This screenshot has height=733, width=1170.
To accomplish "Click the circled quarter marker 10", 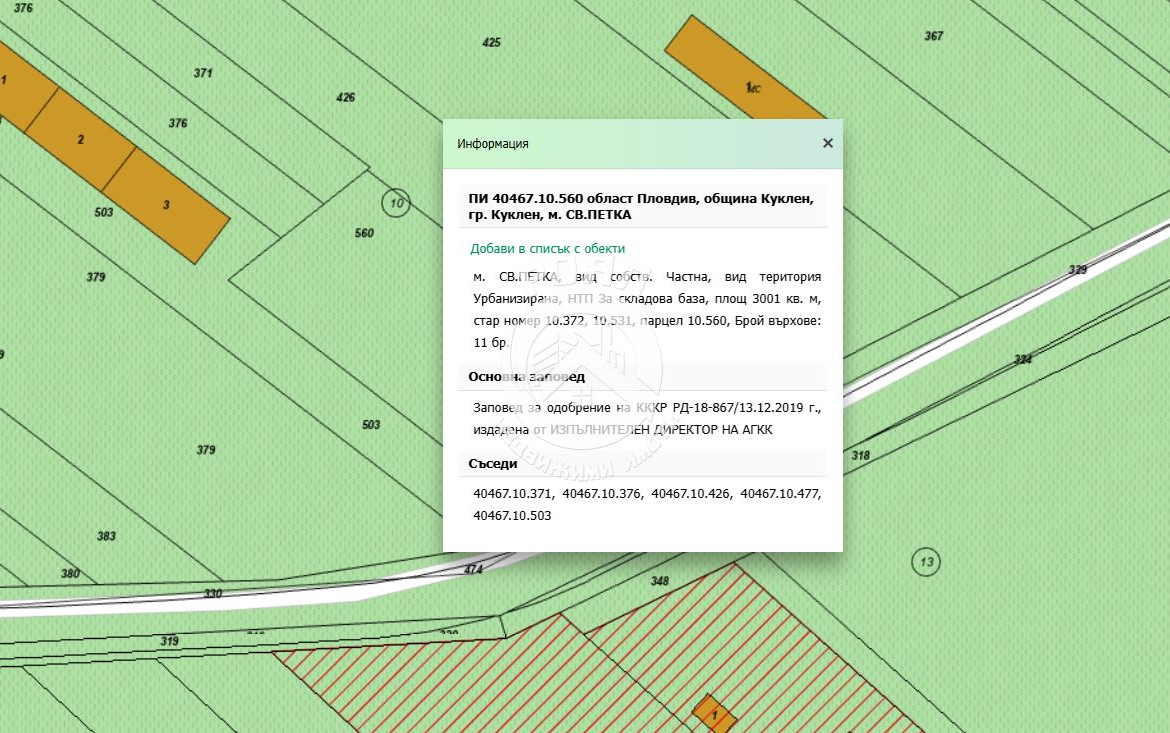I will [397, 204].
